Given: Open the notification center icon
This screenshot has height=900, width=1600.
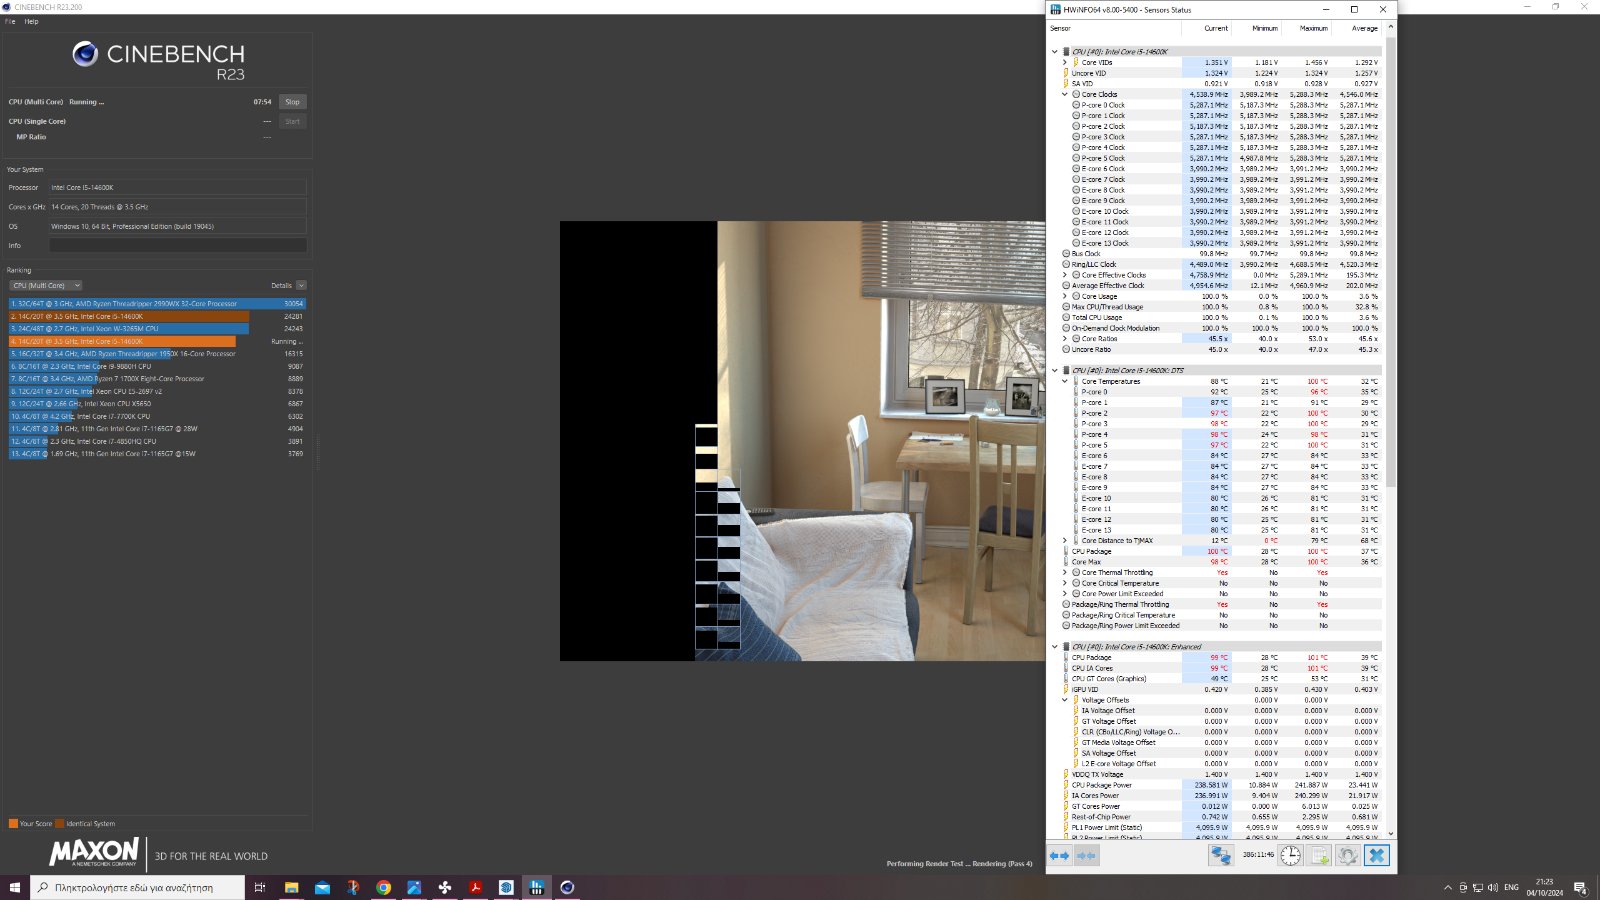Looking at the screenshot, I should pos(1580,887).
